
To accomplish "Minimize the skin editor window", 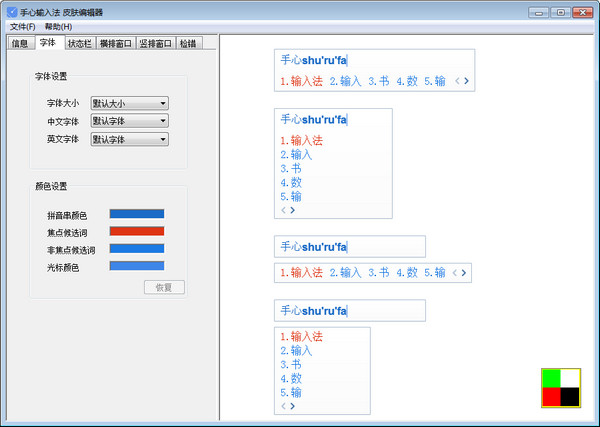I will point(539,13).
